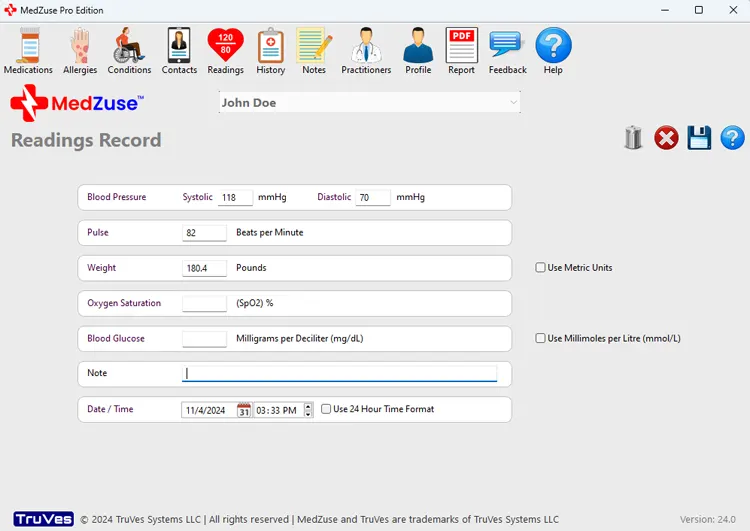Generate a PDF Report

tap(461, 50)
